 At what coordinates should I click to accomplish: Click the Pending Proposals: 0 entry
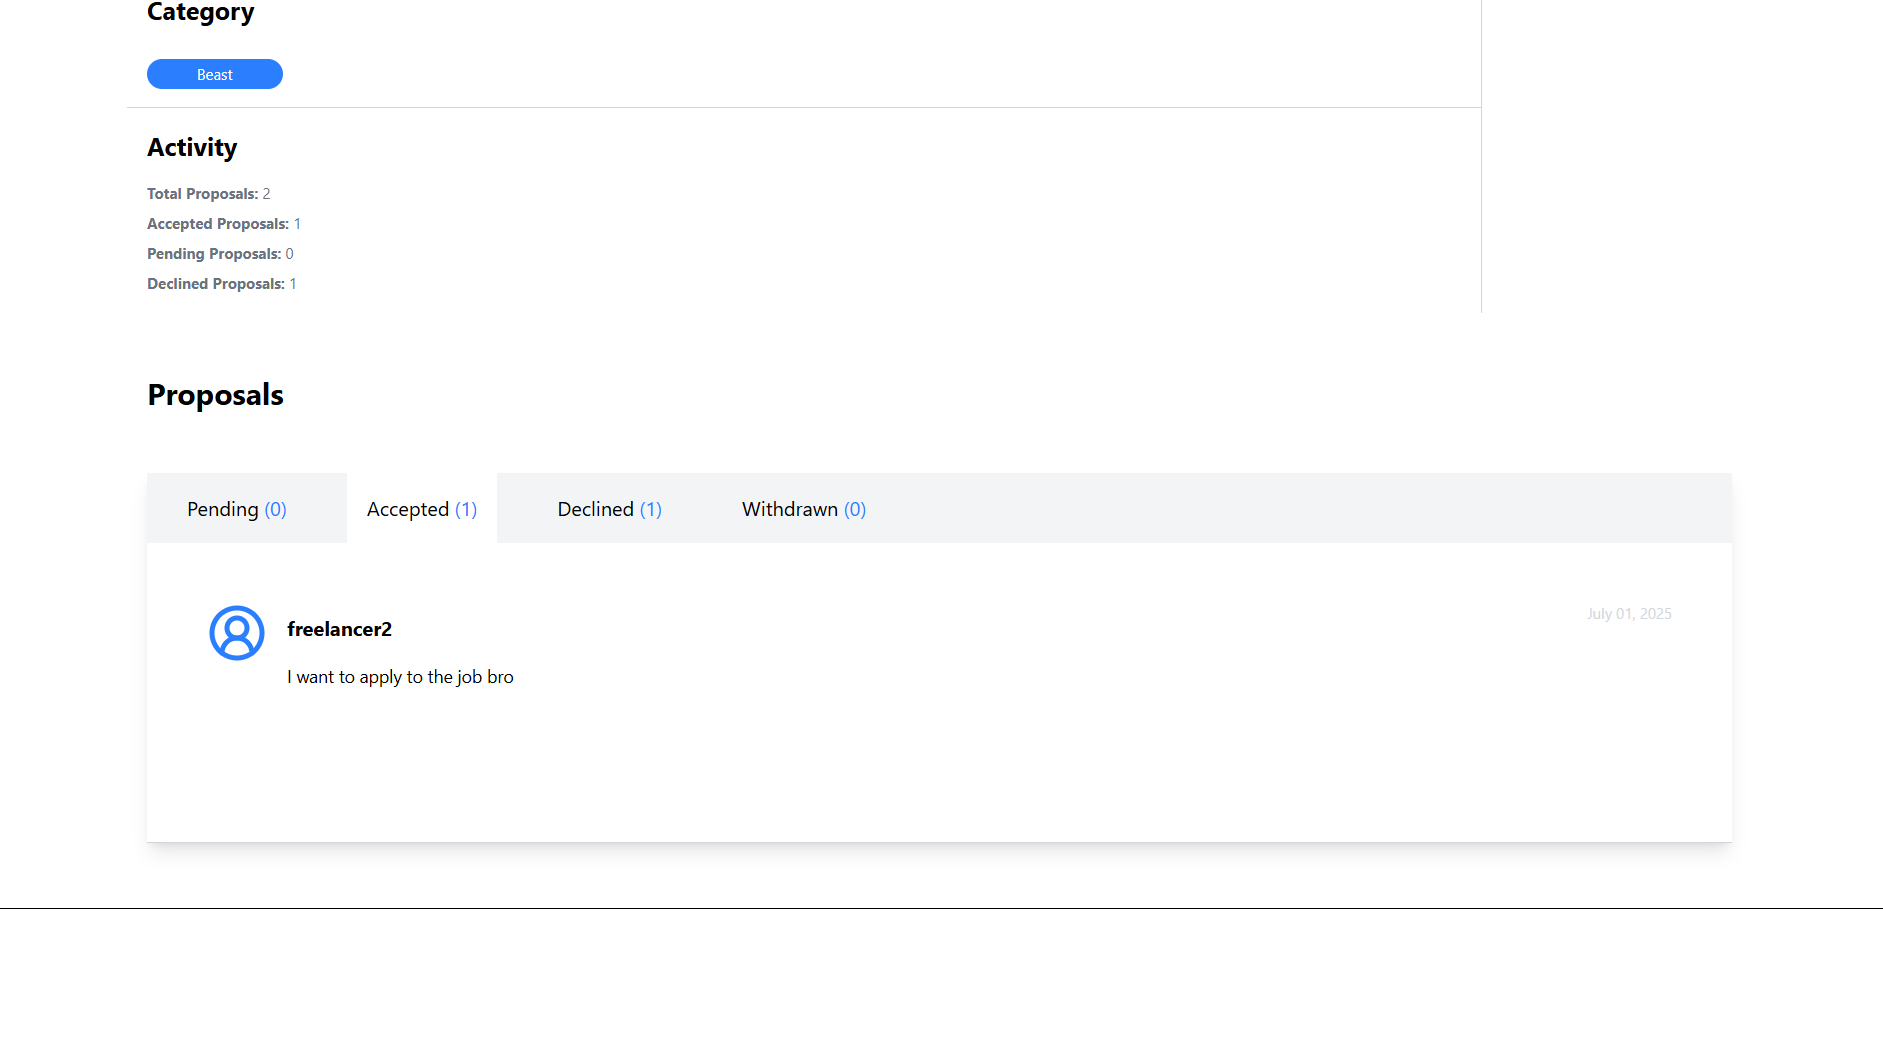pos(220,254)
